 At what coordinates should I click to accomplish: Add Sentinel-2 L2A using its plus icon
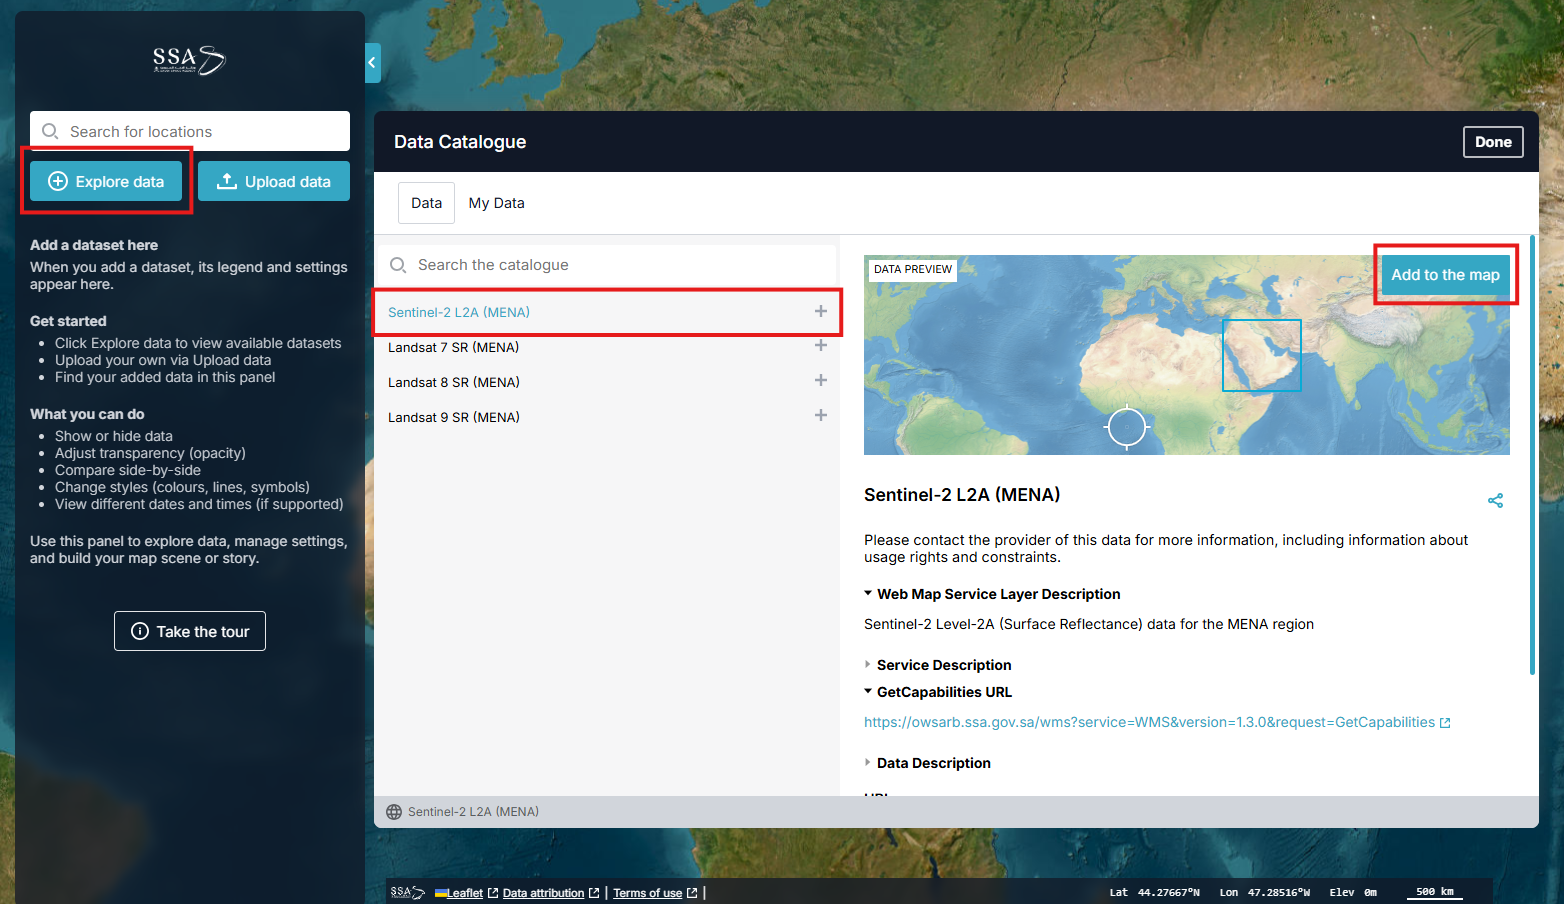tap(820, 311)
